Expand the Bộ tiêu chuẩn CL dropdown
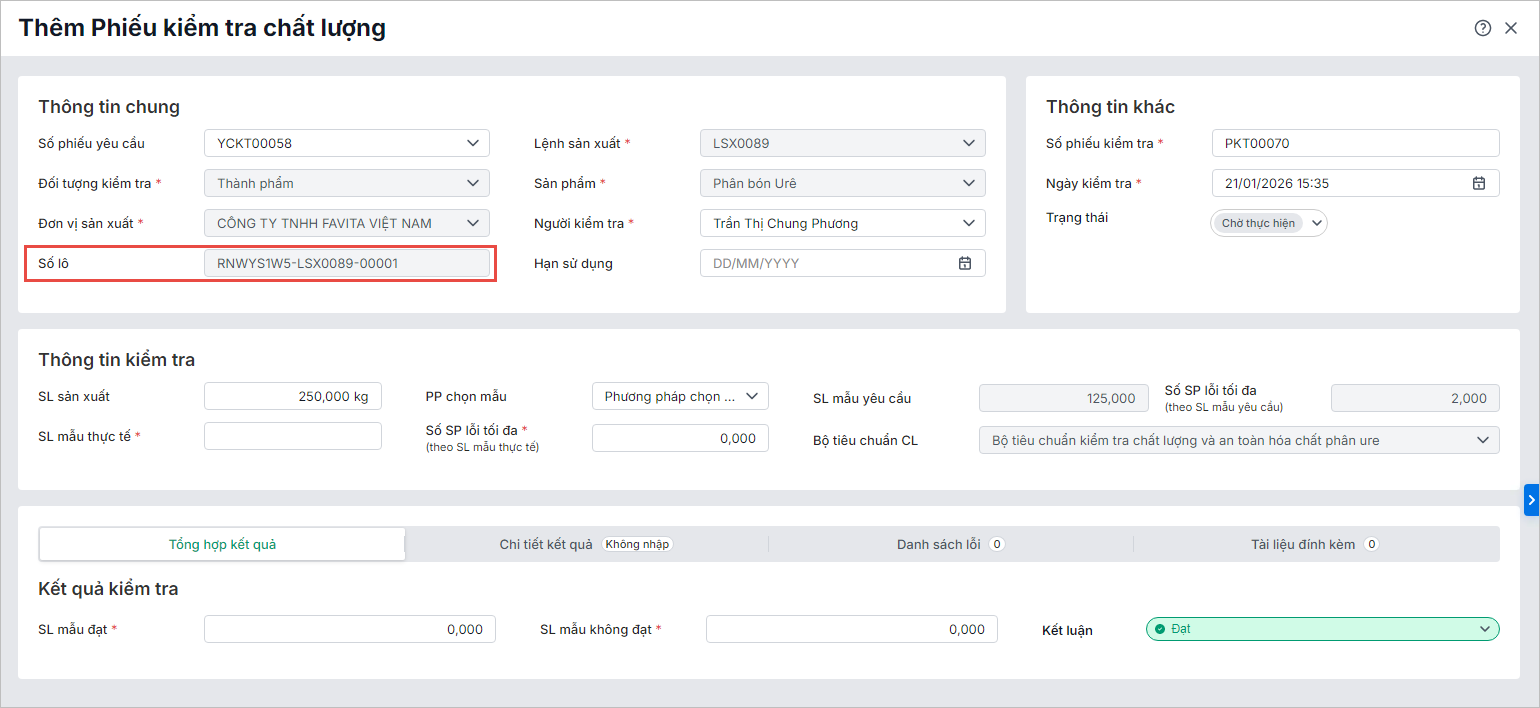This screenshot has height=708, width=1540. coord(1482,440)
